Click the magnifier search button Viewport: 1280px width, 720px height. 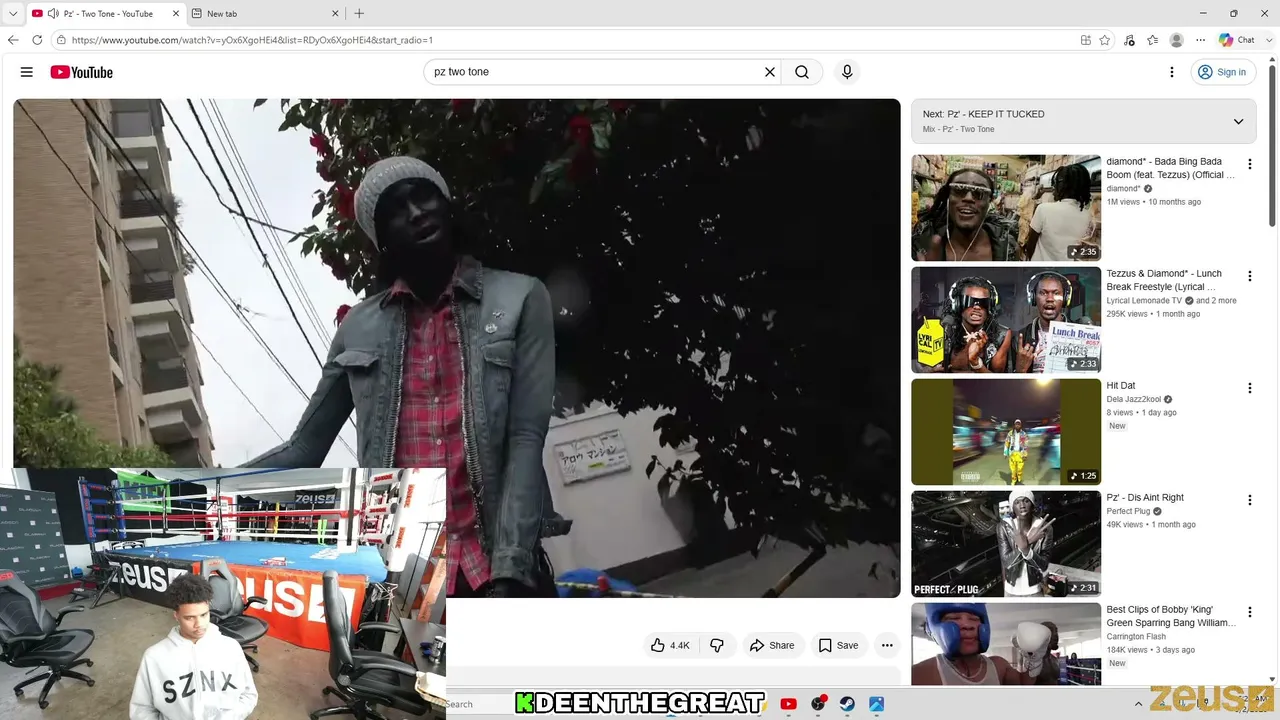[x=802, y=72]
